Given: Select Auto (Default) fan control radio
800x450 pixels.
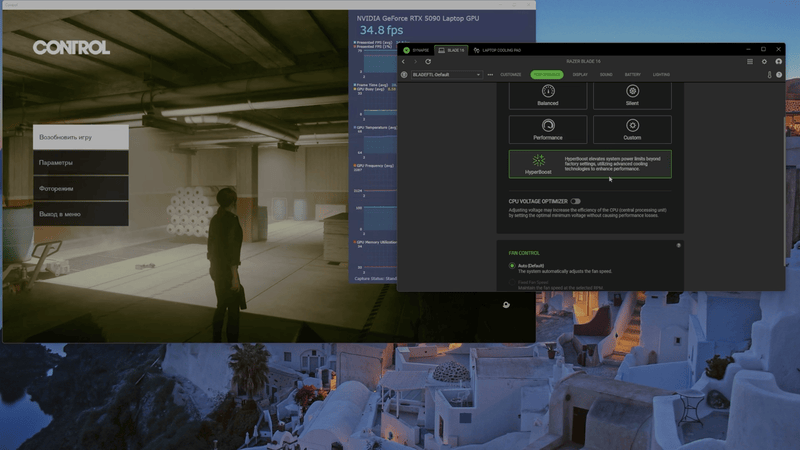Looking at the screenshot, I should (512, 266).
